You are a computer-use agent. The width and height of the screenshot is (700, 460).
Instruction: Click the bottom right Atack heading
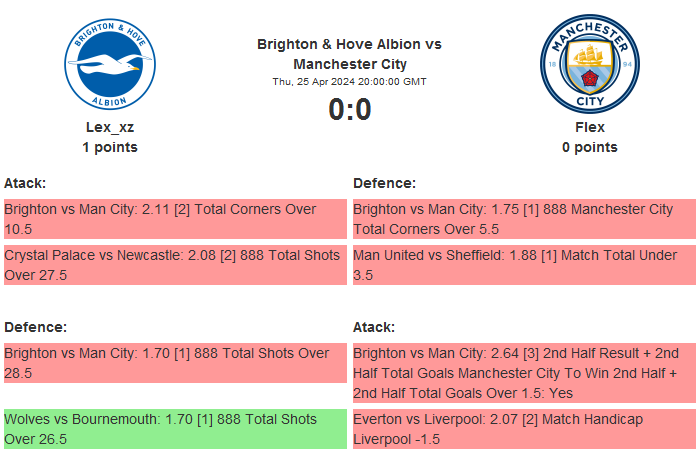point(374,327)
